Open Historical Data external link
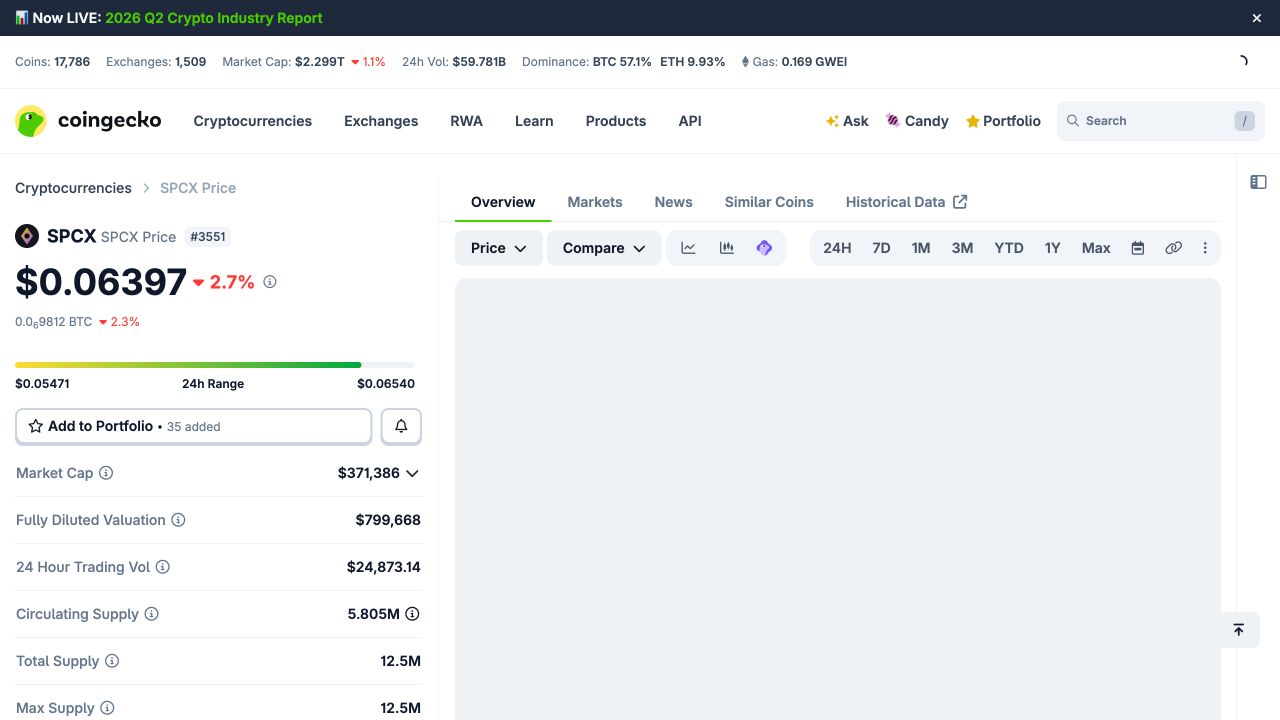1280x720 pixels. click(906, 202)
